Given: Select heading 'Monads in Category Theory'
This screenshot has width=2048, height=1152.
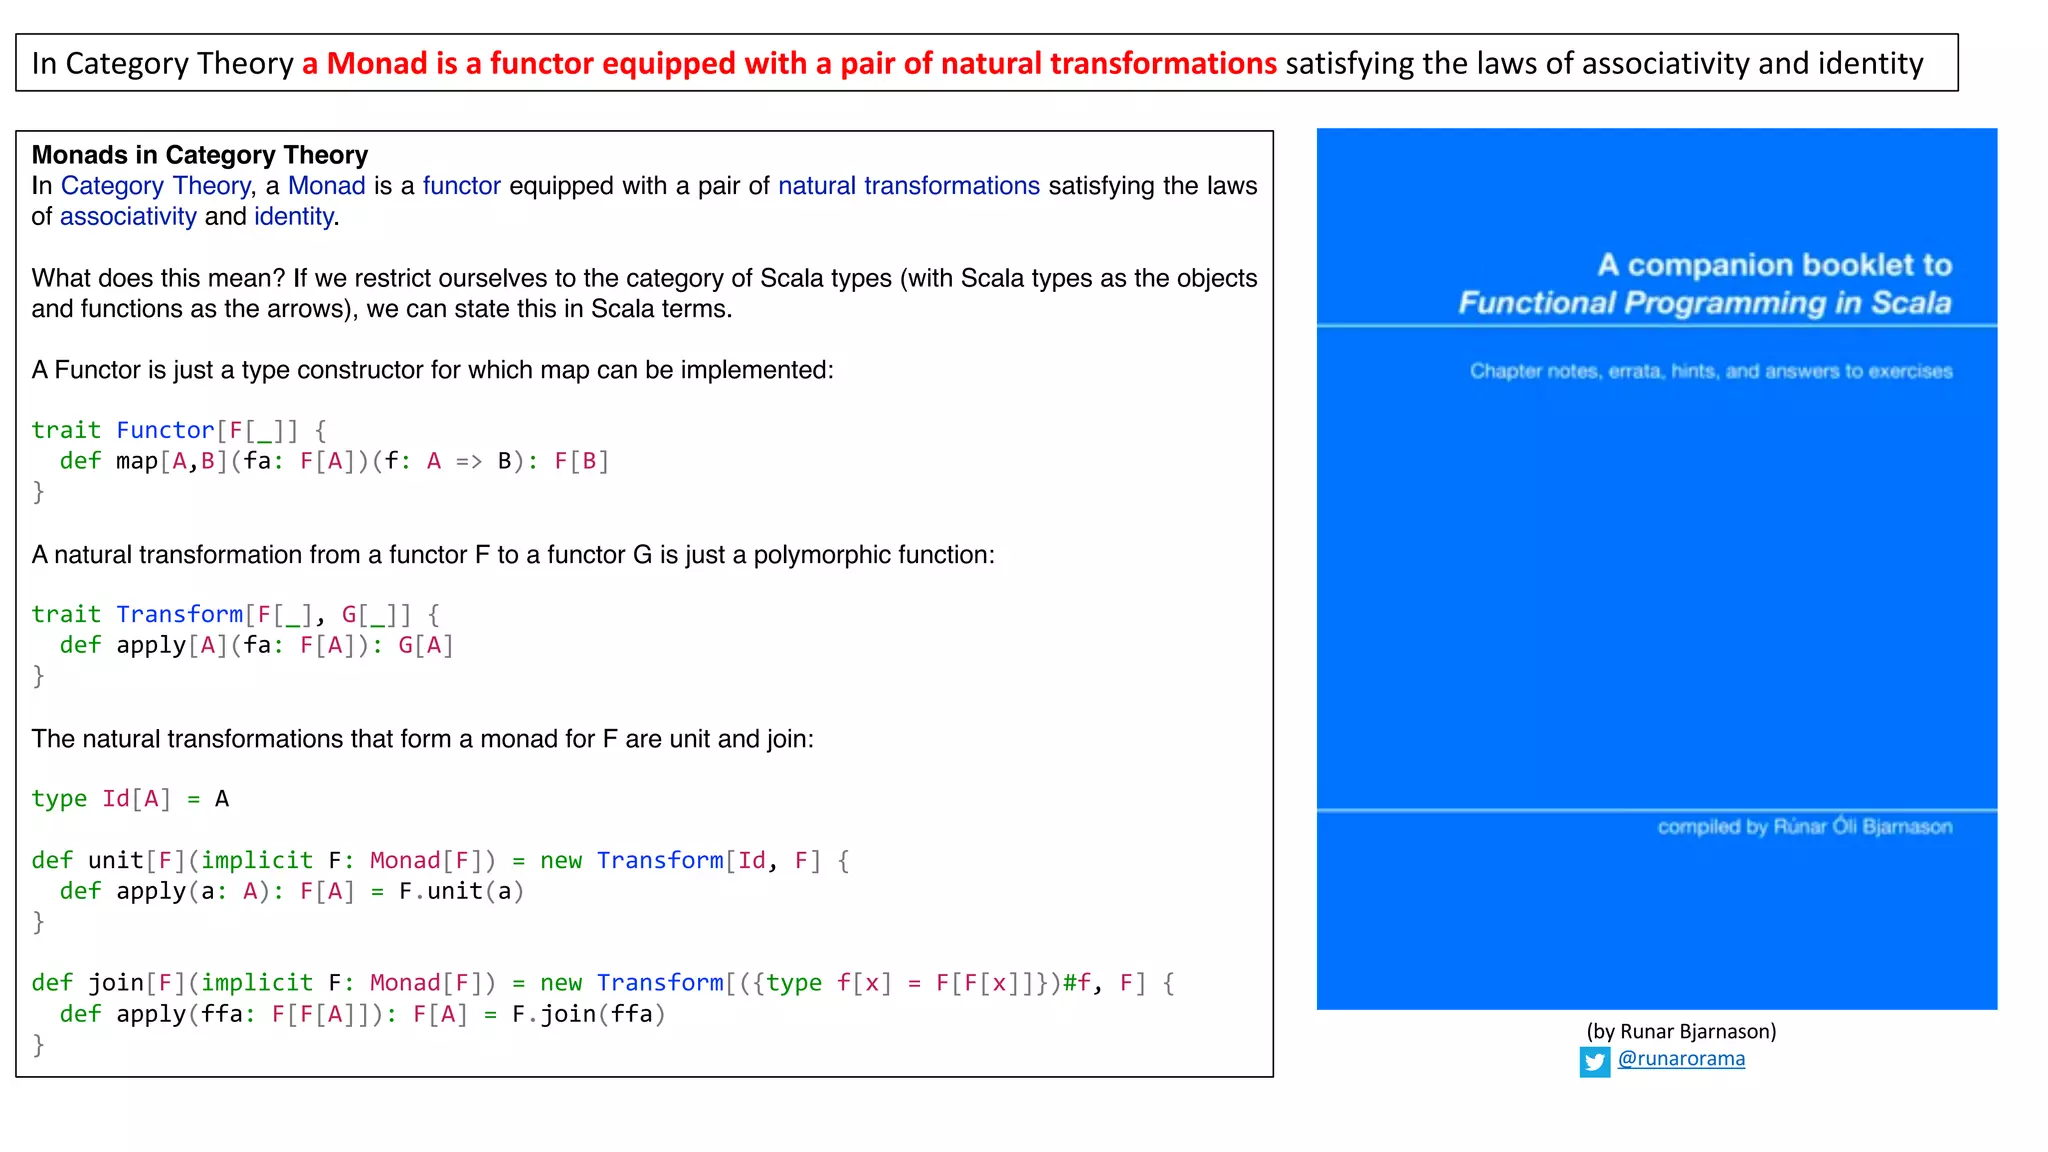Looking at the screenshot, I should (200, 155).
